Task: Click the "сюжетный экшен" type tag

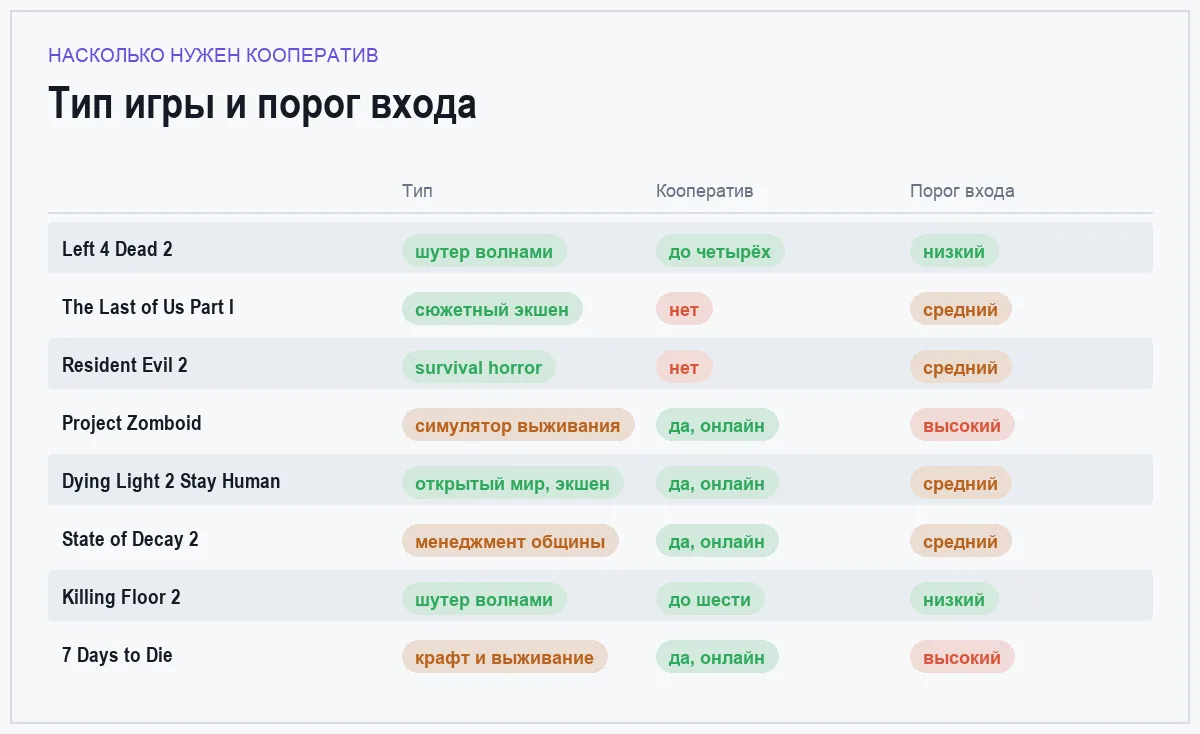Action: point(492,310)
